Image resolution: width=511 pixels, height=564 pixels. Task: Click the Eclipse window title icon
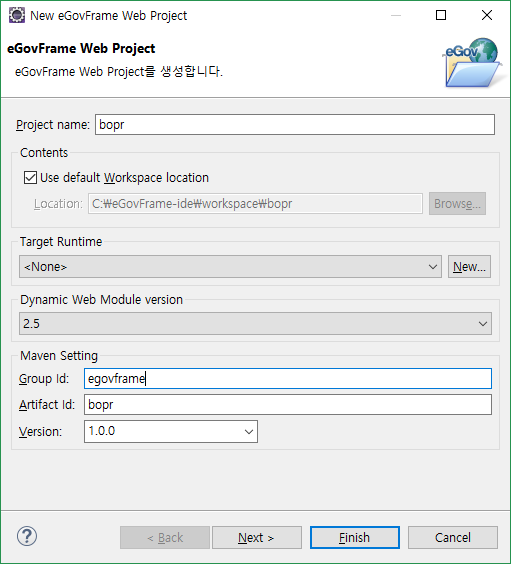click(17, 15)
